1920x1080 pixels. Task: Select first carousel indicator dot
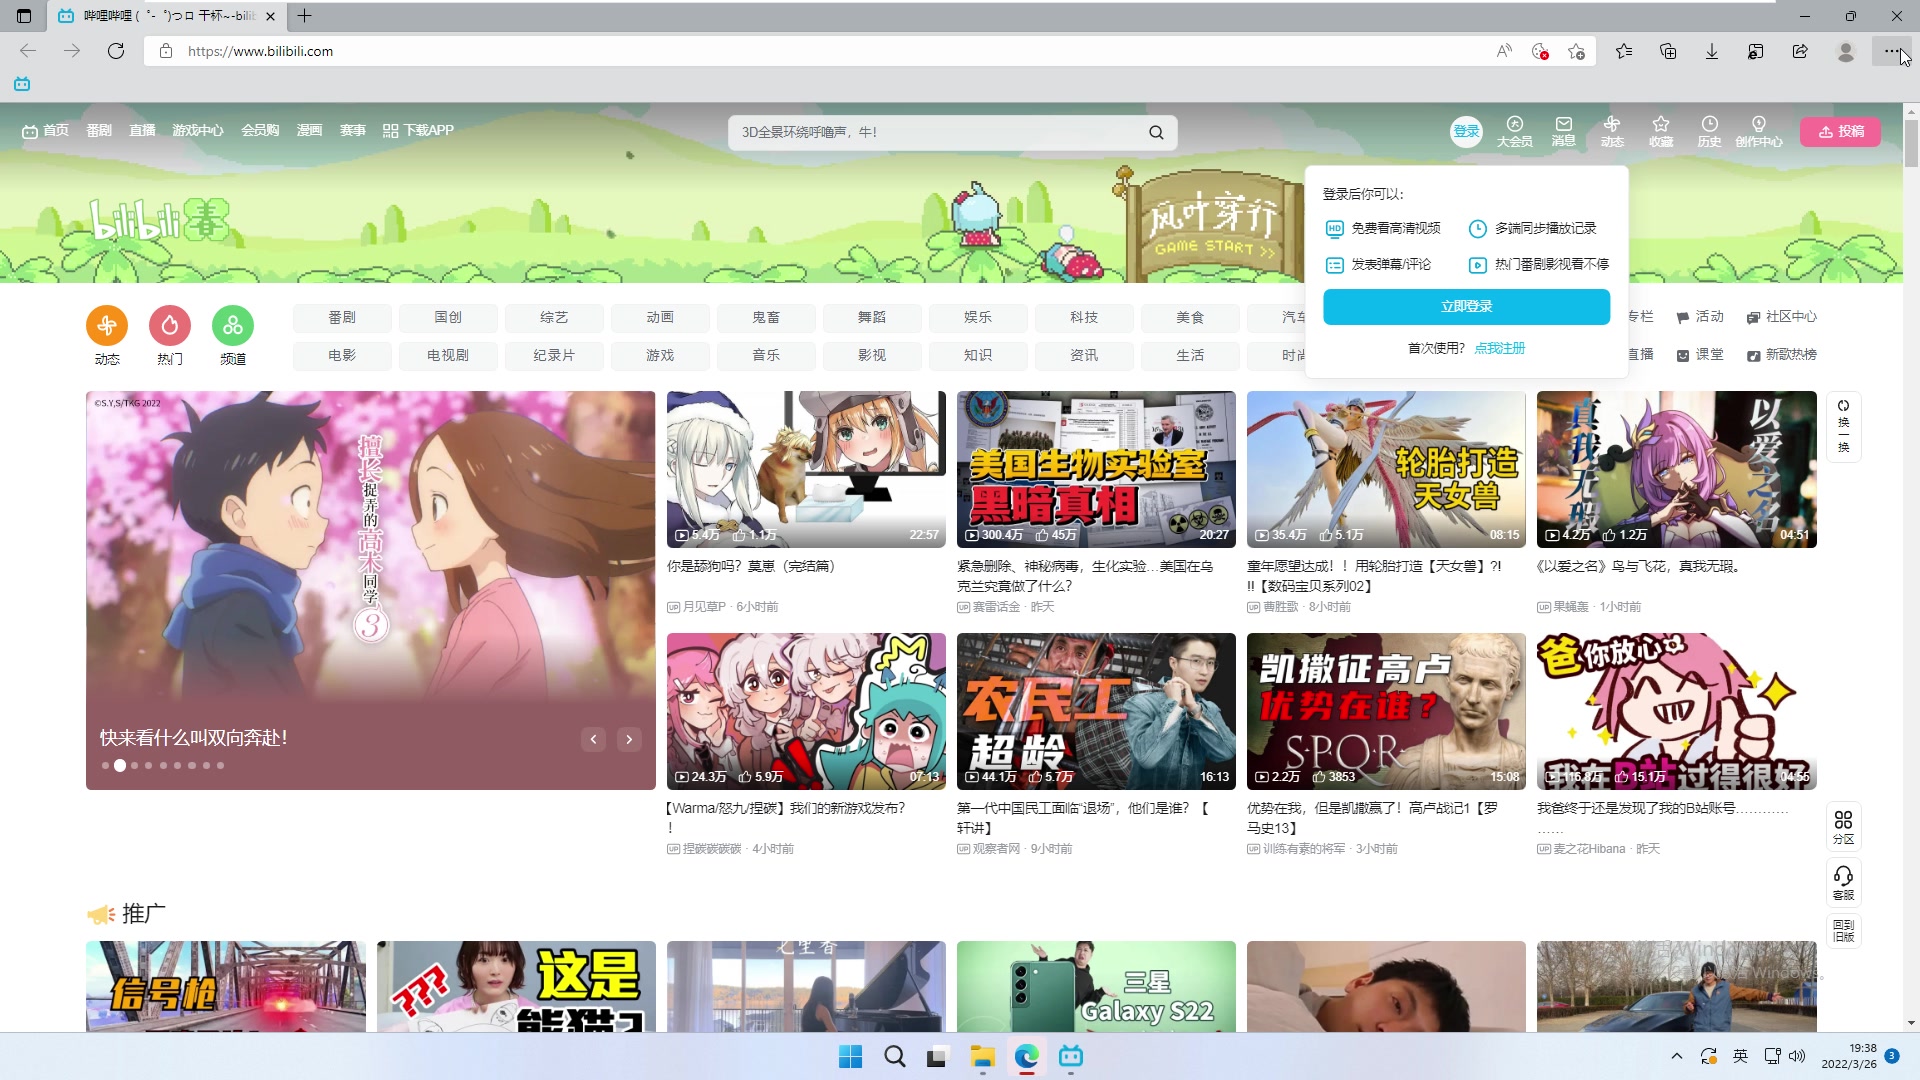(x=105, y=766)
